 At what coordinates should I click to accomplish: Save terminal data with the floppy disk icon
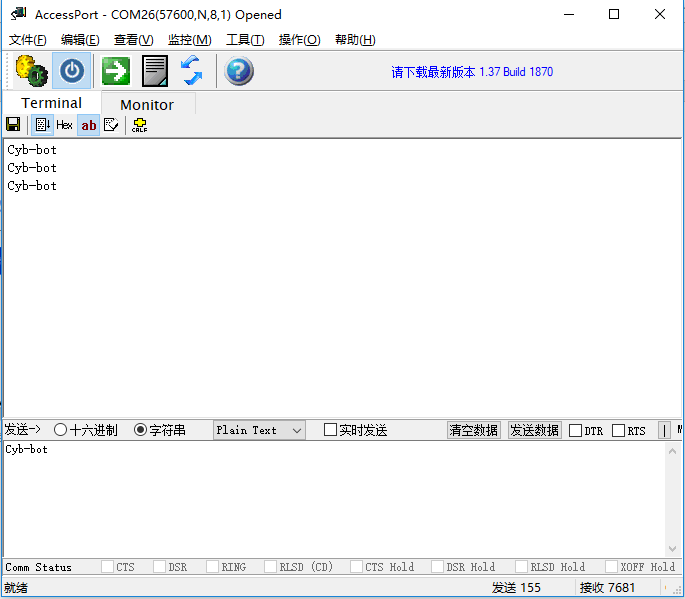pyautogui.click(x=13, y=125)
